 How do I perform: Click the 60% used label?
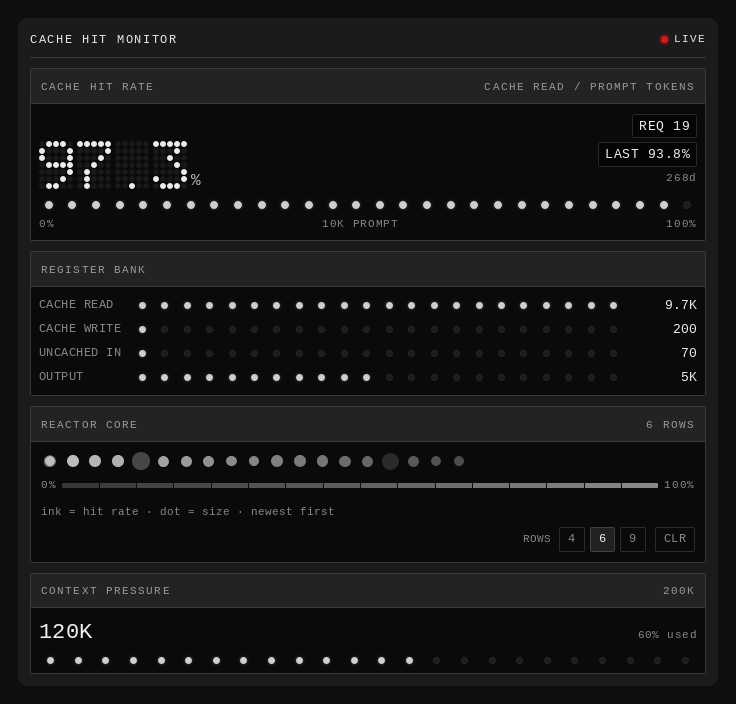click(667, 635)
